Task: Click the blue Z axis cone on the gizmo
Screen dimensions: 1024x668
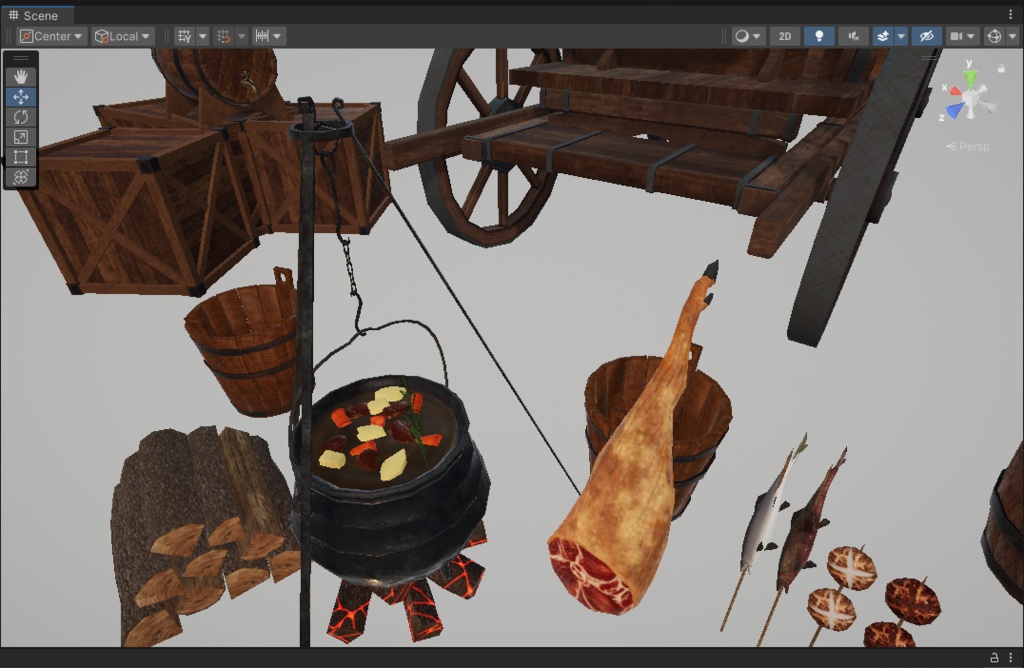Action: 955,110
